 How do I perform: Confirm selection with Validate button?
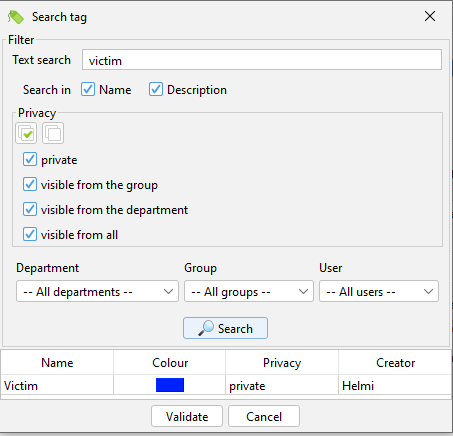pyautogui.click(x=187, y=416)
